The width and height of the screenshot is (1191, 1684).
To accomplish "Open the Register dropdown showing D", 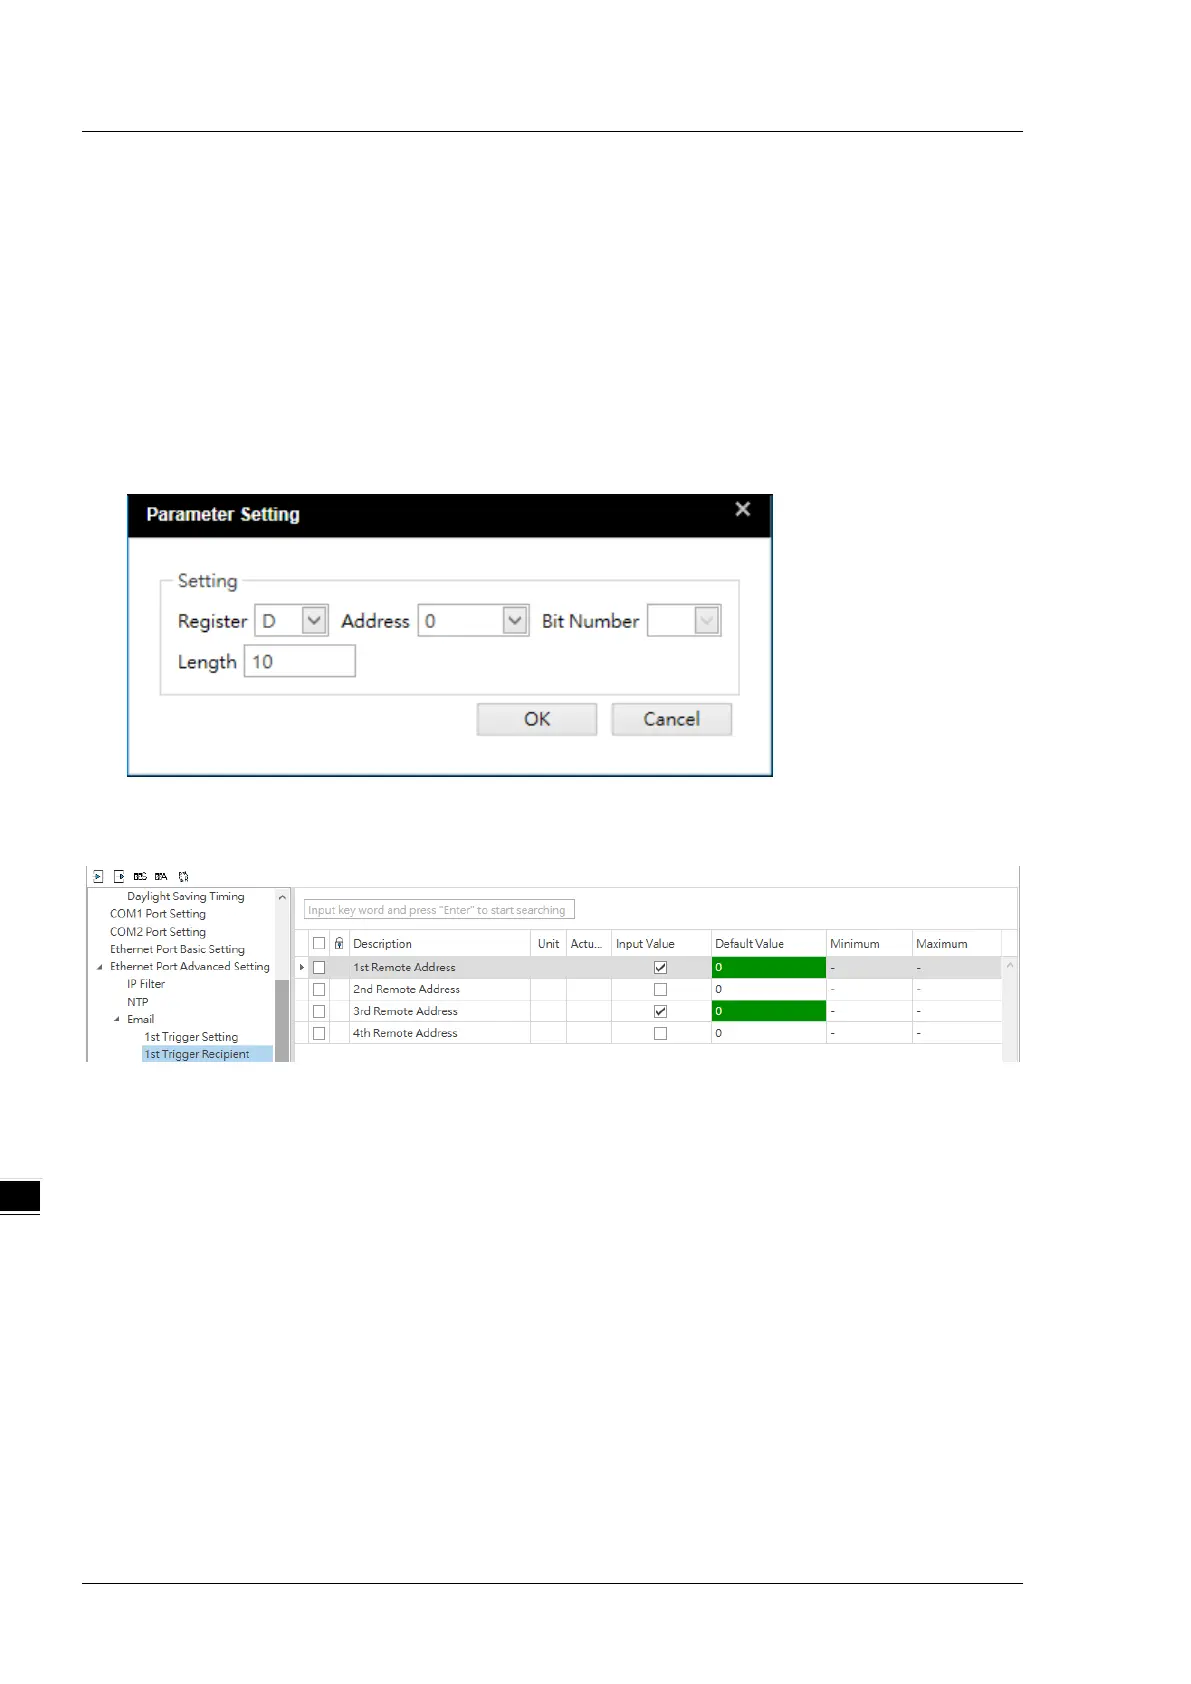I will coord(314,620).
